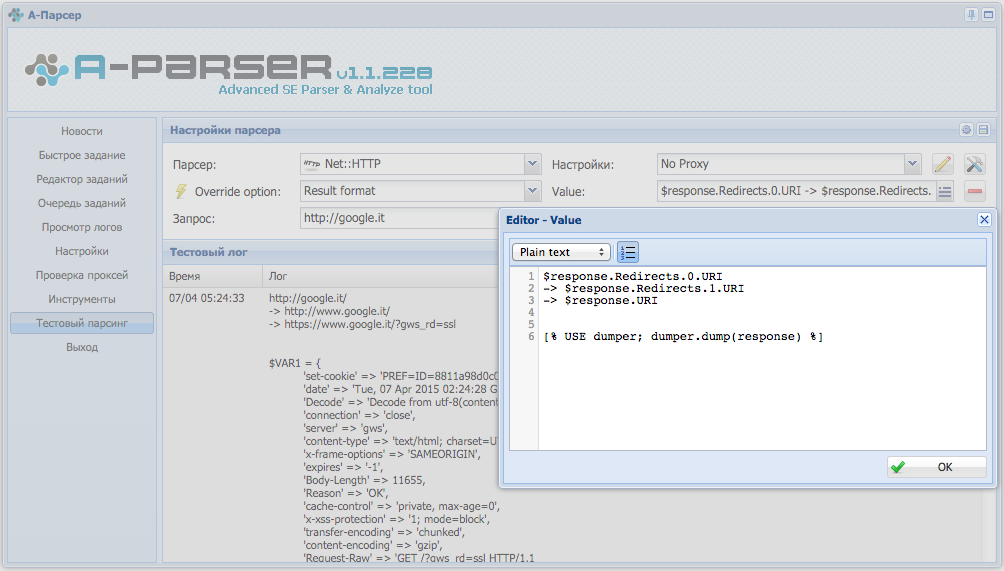The width and height of the screenshot is (1004, 571).
Task: Open Редактор заданий
Action: pos(82,179)
